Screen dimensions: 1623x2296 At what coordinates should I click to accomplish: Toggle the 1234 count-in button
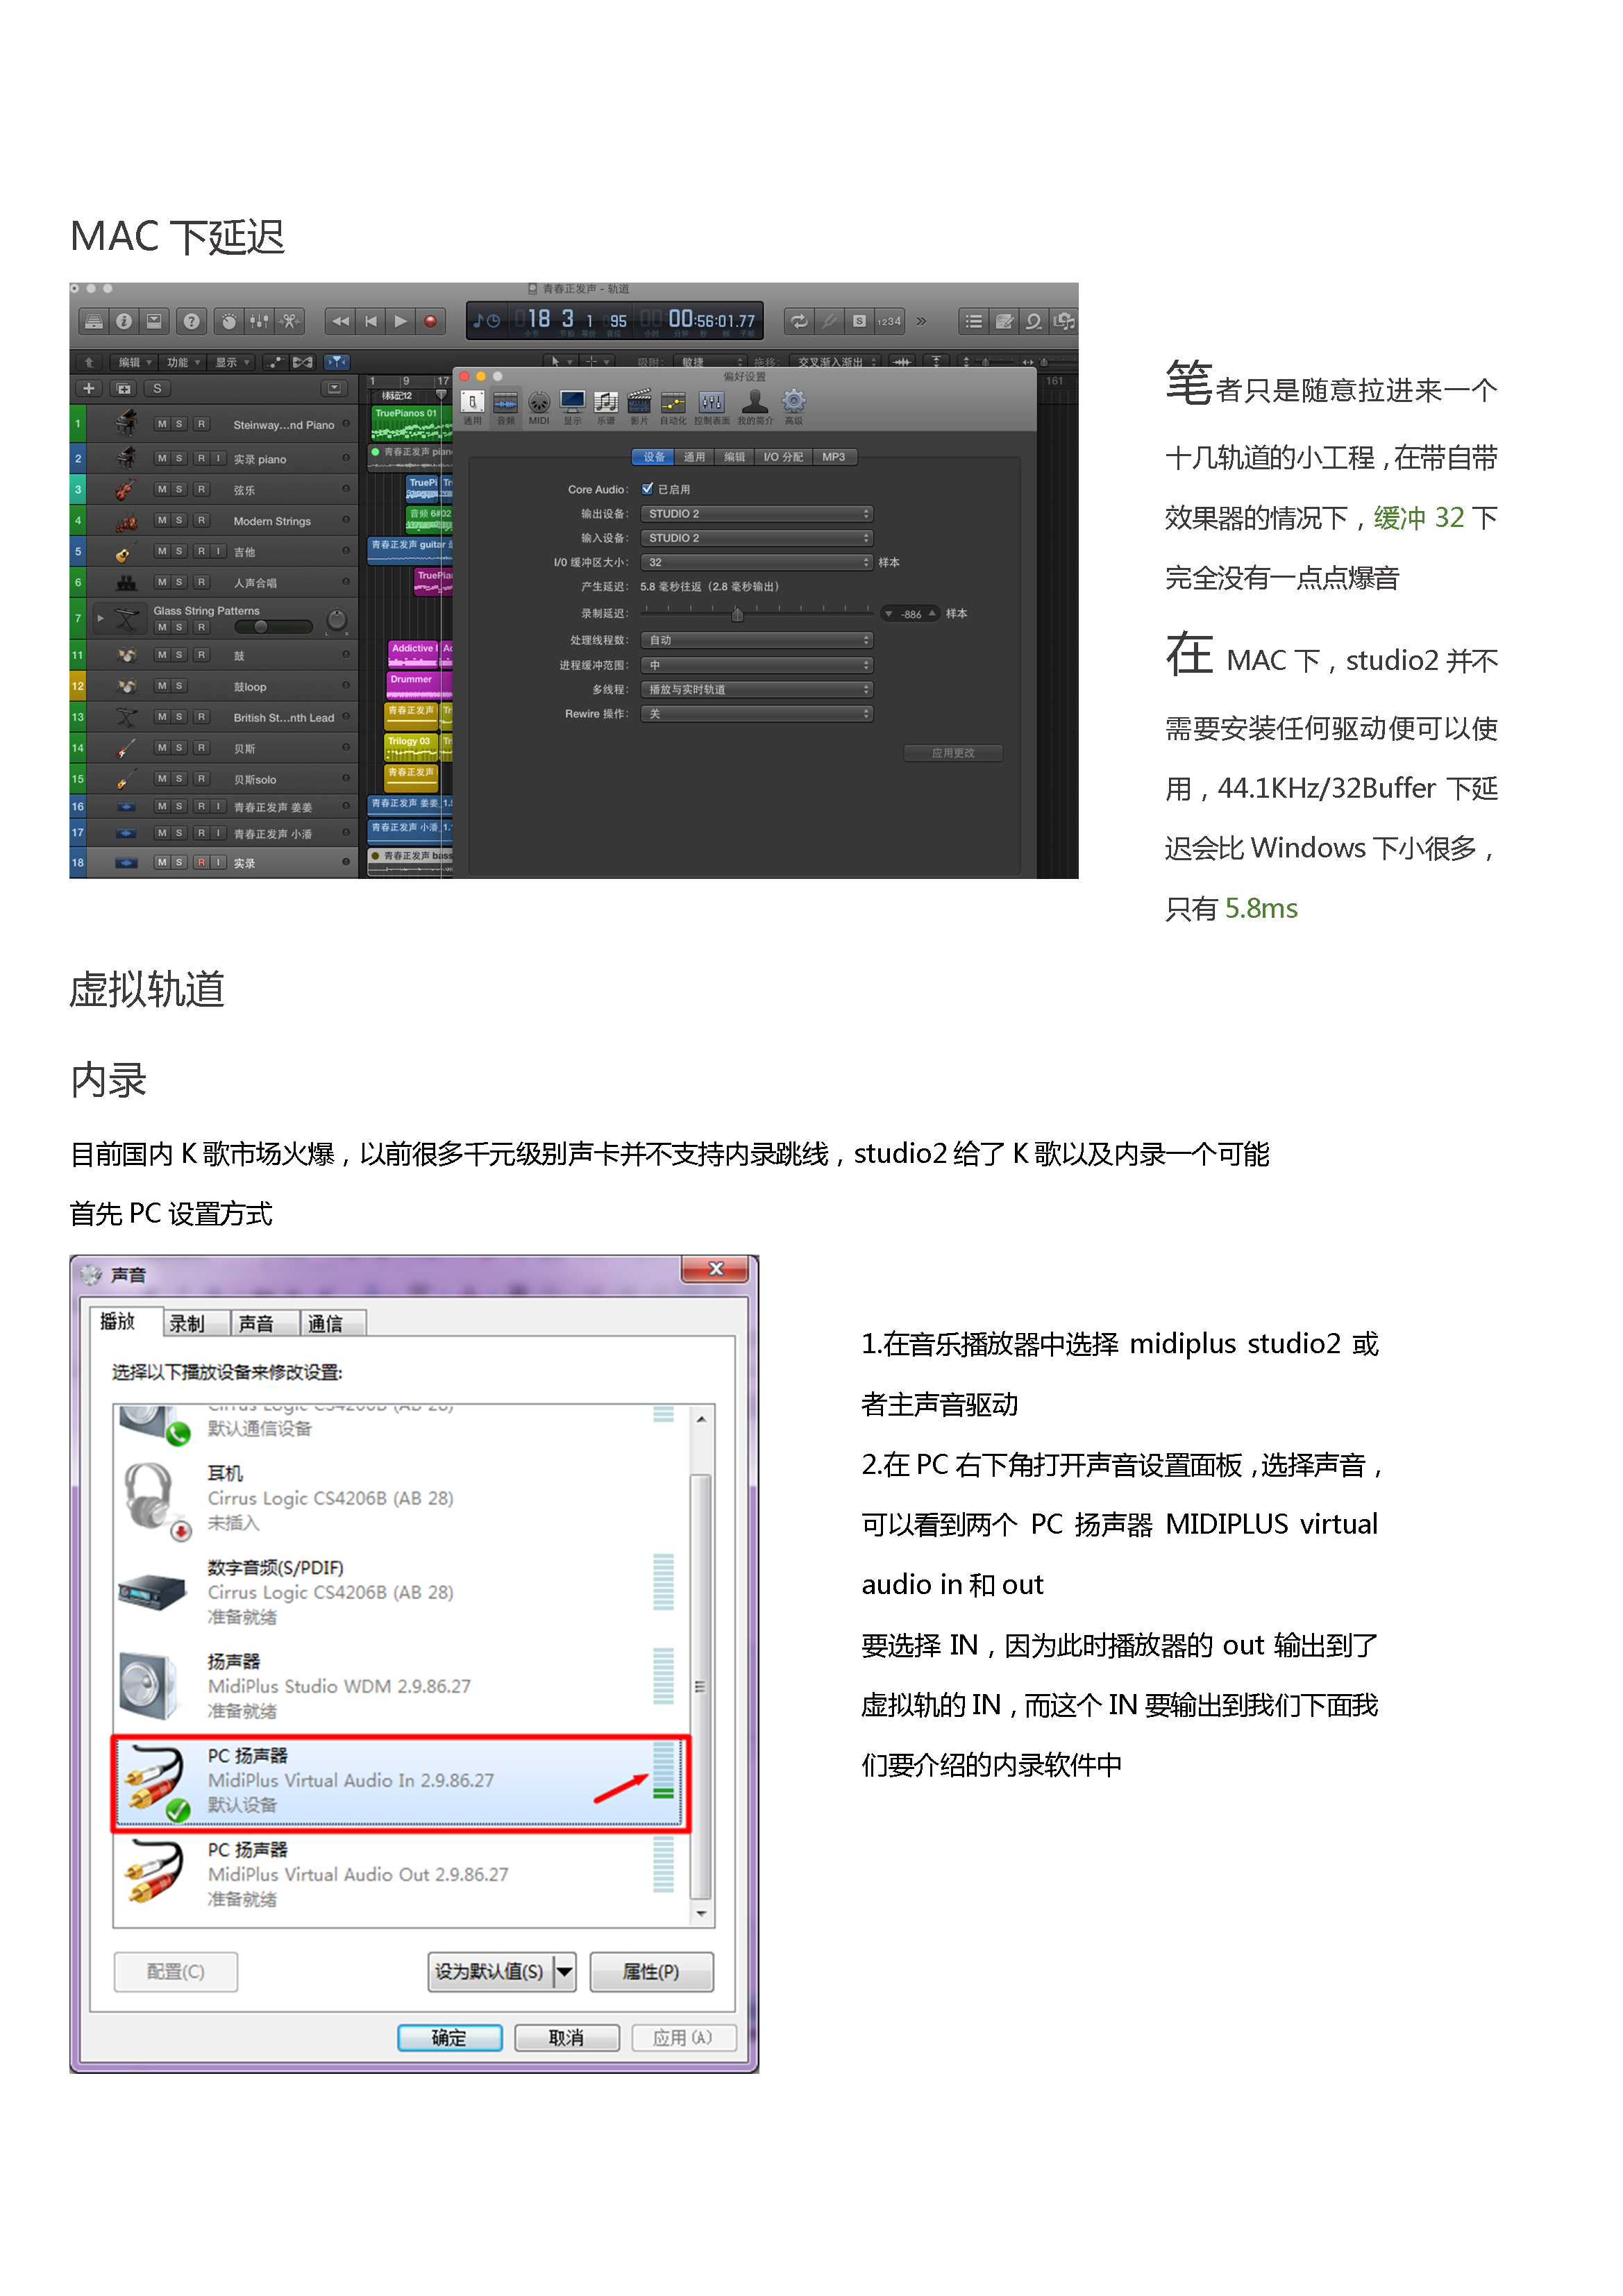tap(889, 321)
